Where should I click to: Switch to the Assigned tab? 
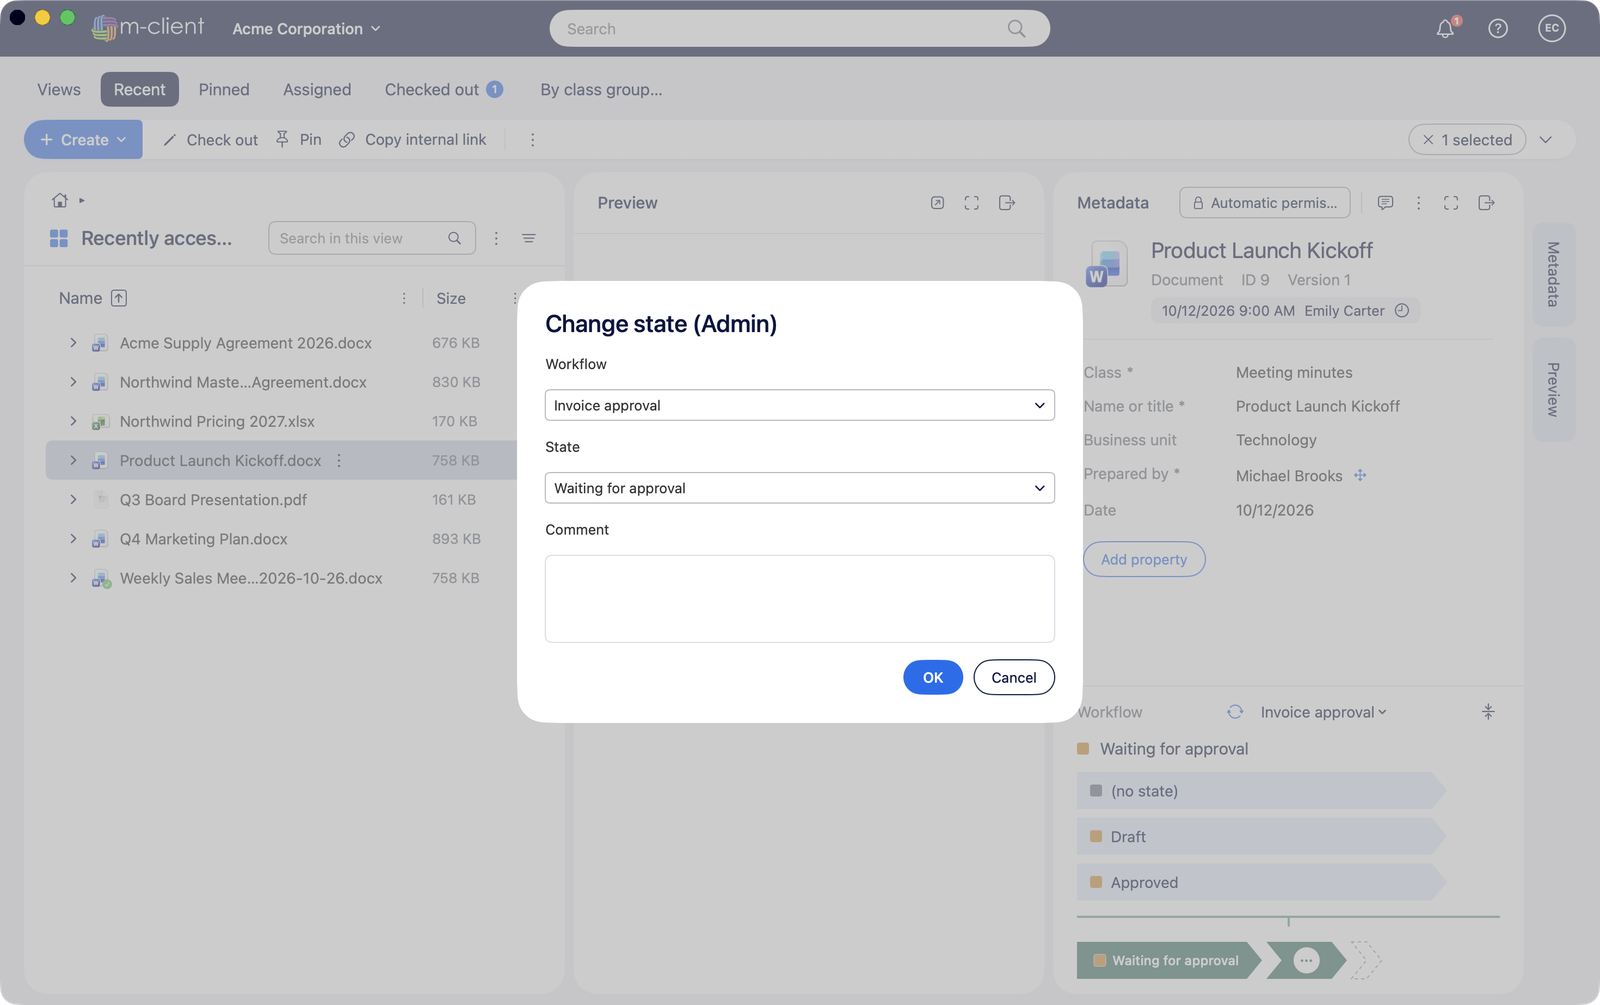(x=317, y=89)
